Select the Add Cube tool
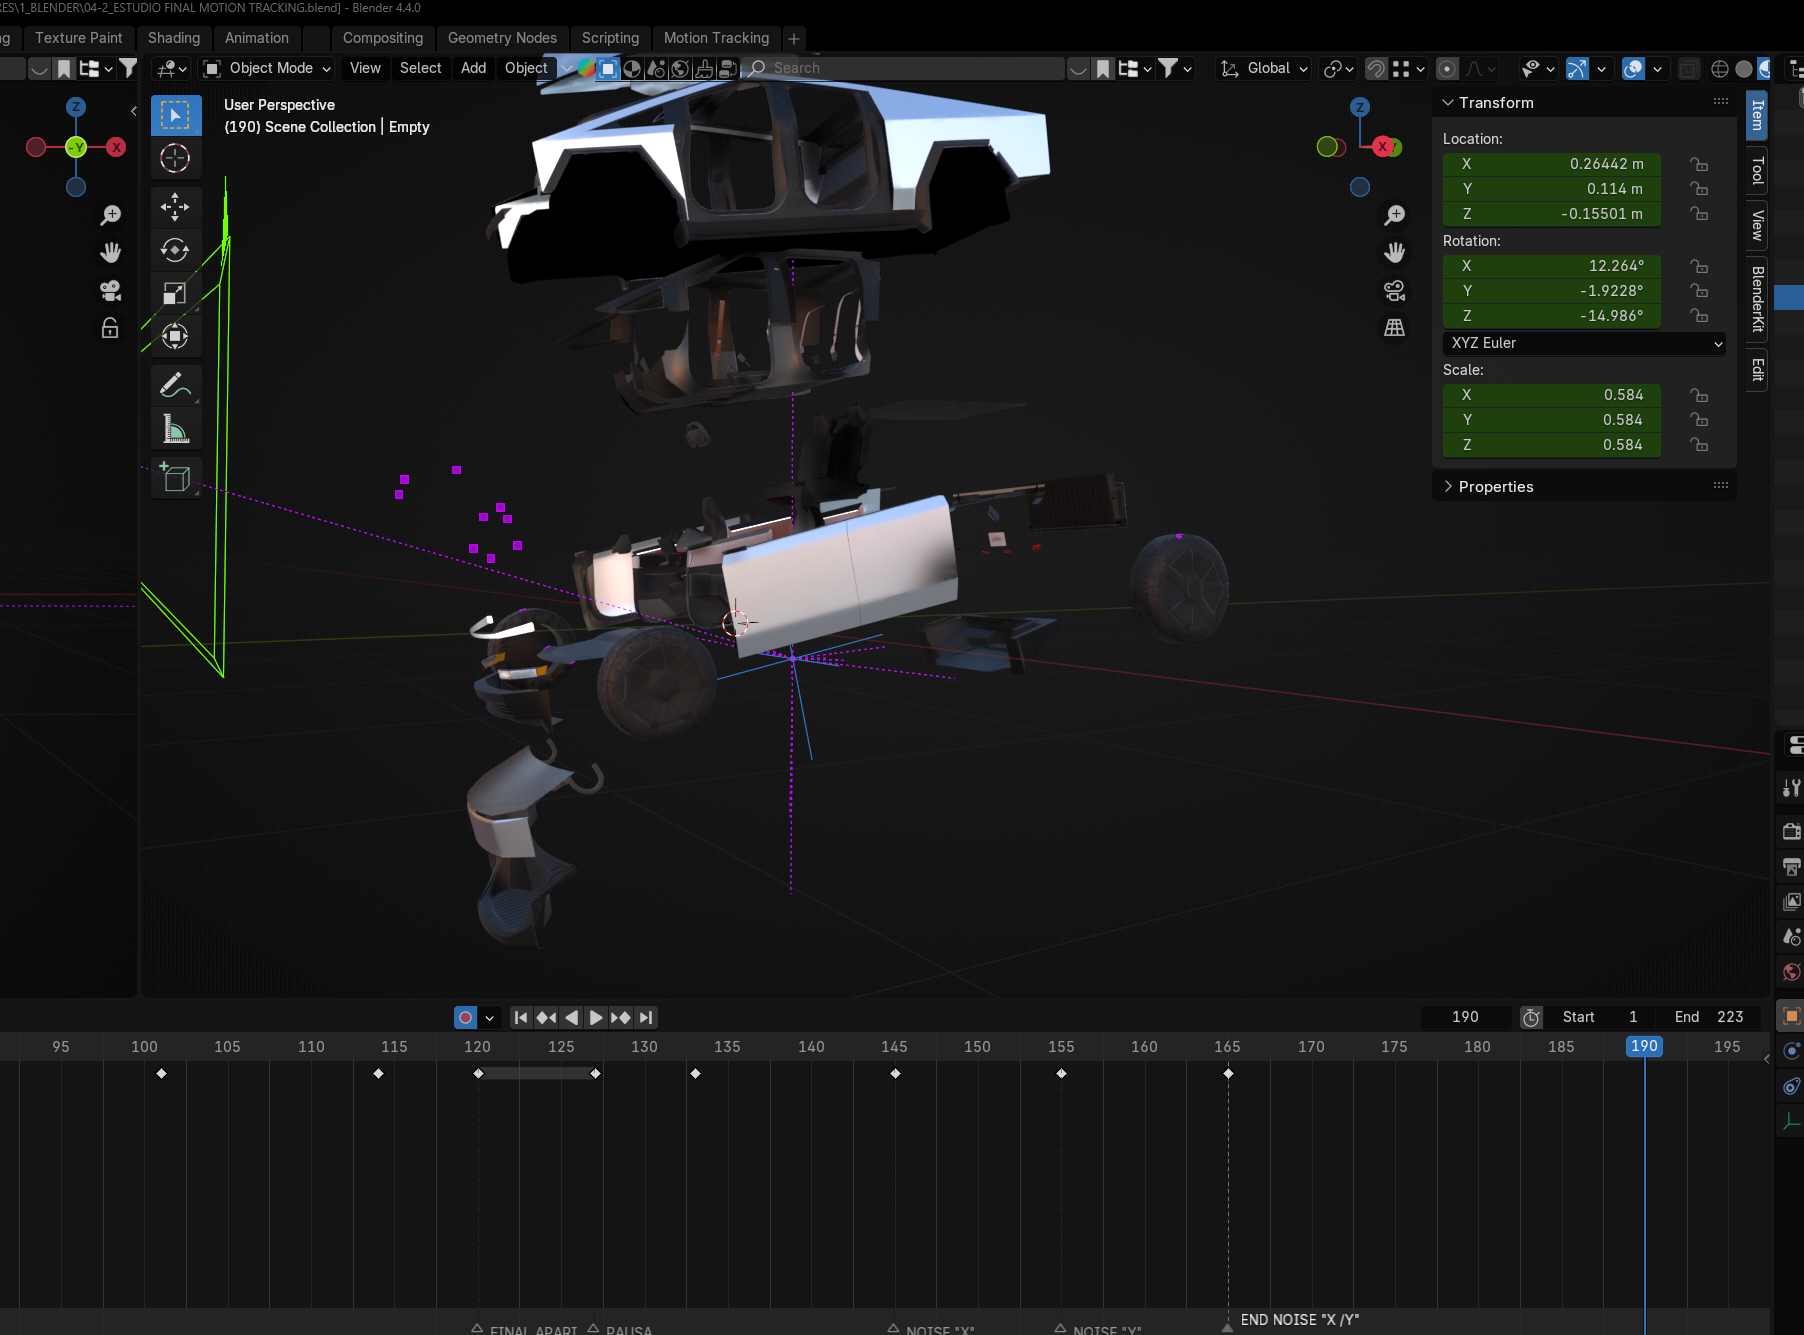 (x=175, y=478)
